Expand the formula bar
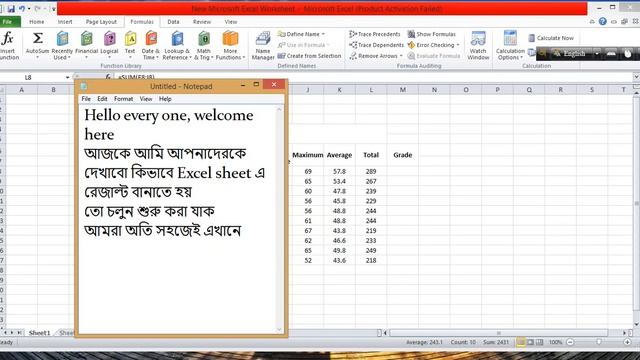The height and width of the screenshot is (360, 640). 636,77
